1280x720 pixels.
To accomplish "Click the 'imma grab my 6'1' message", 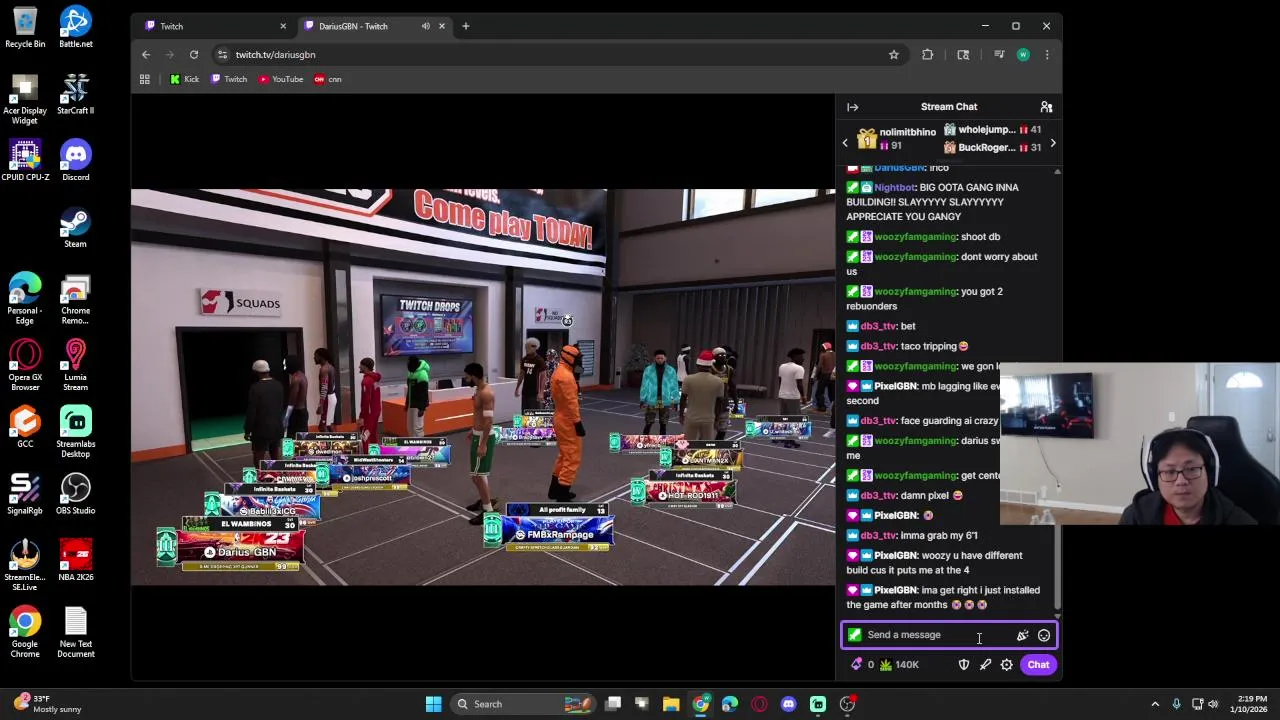I will (x=939, y=535).
